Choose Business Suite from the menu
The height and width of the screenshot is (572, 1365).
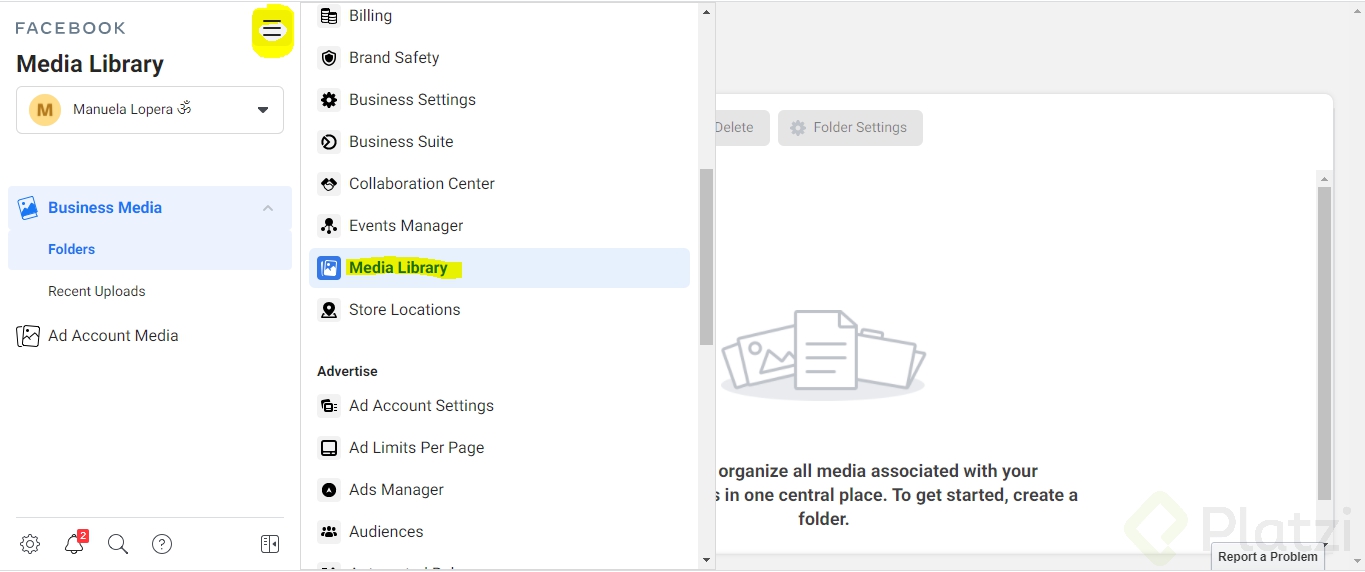click(x=499, y=142)
